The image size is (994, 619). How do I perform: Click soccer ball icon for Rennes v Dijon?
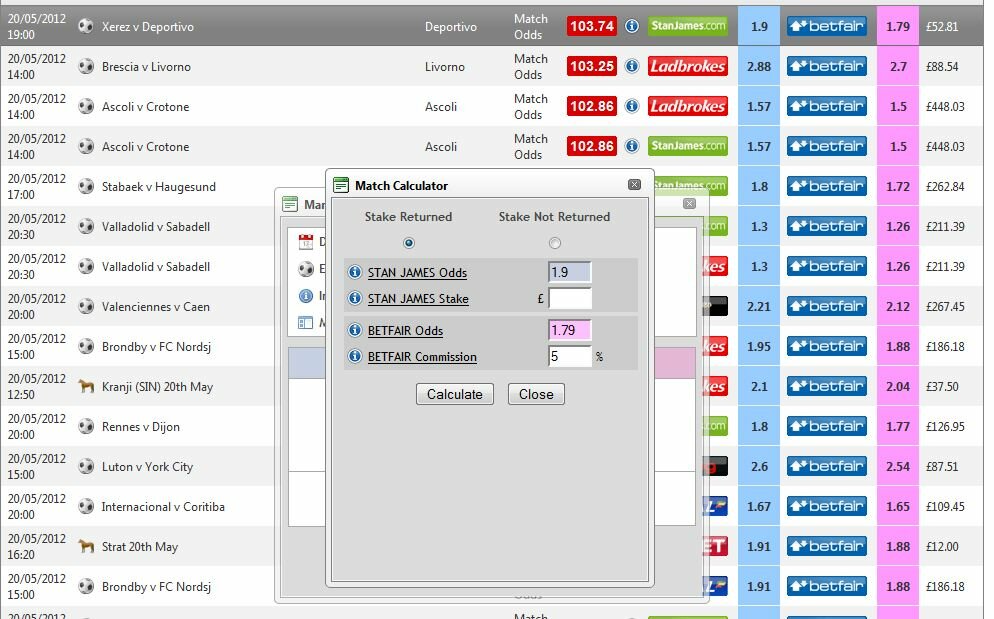coord(86,426)
